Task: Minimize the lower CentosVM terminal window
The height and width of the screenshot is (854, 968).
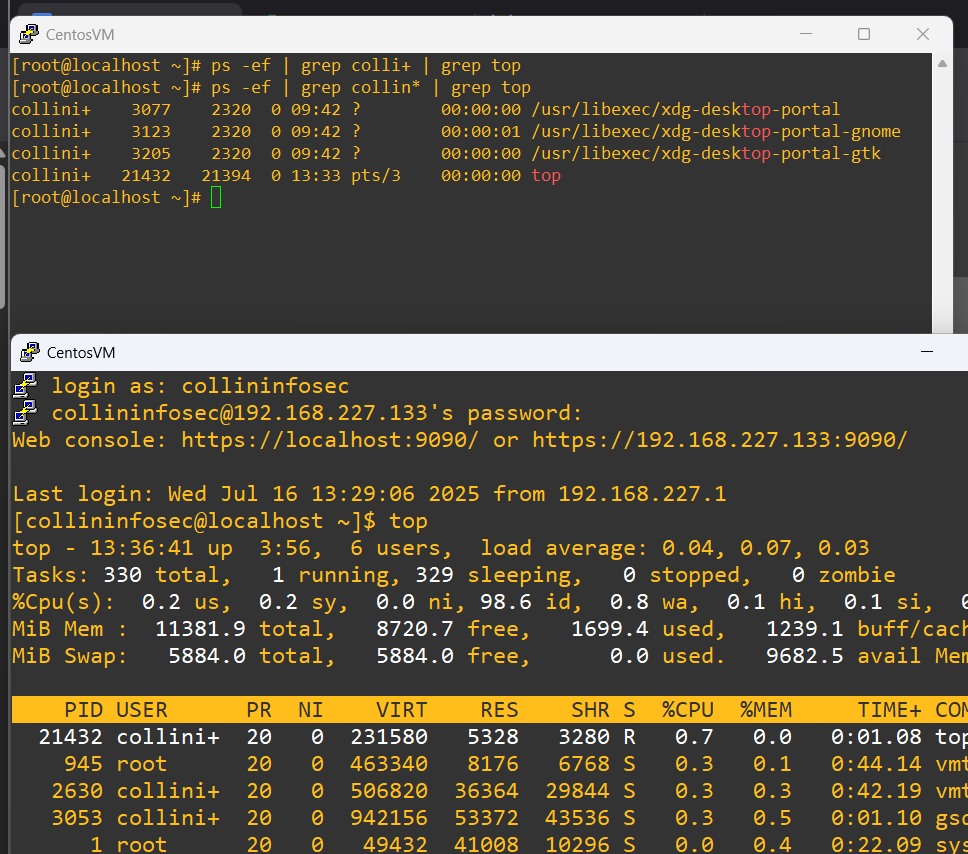Action: [928, 352]
